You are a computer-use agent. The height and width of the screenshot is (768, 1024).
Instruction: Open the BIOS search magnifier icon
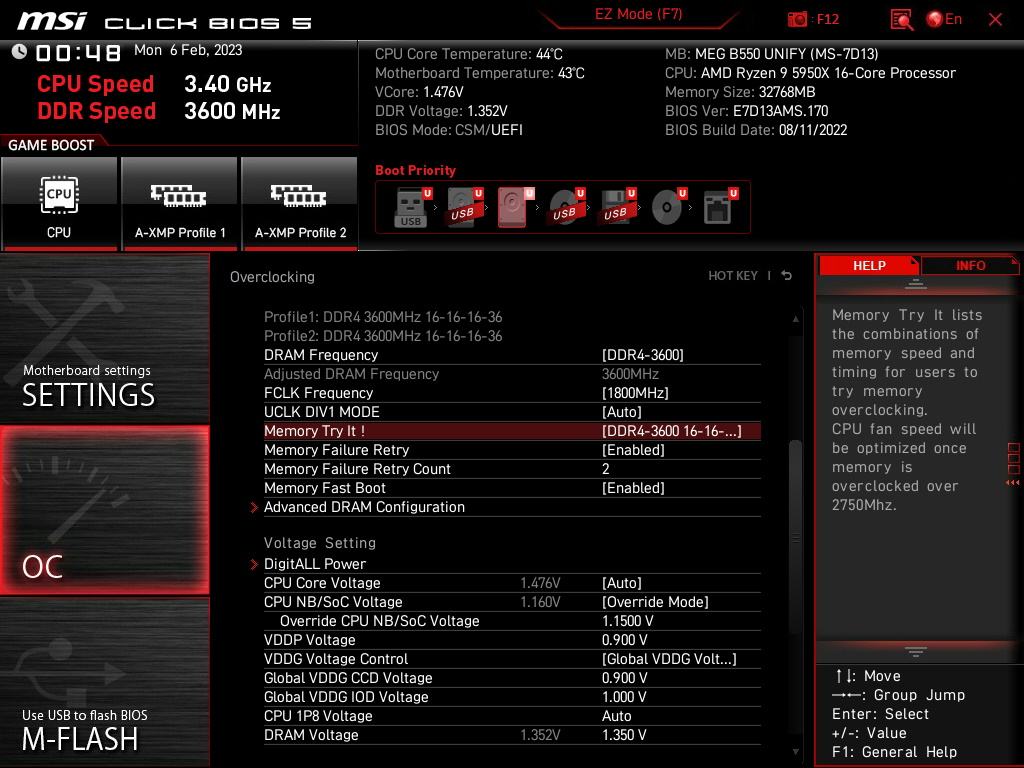pyautogui.click(x=901, y=20)
